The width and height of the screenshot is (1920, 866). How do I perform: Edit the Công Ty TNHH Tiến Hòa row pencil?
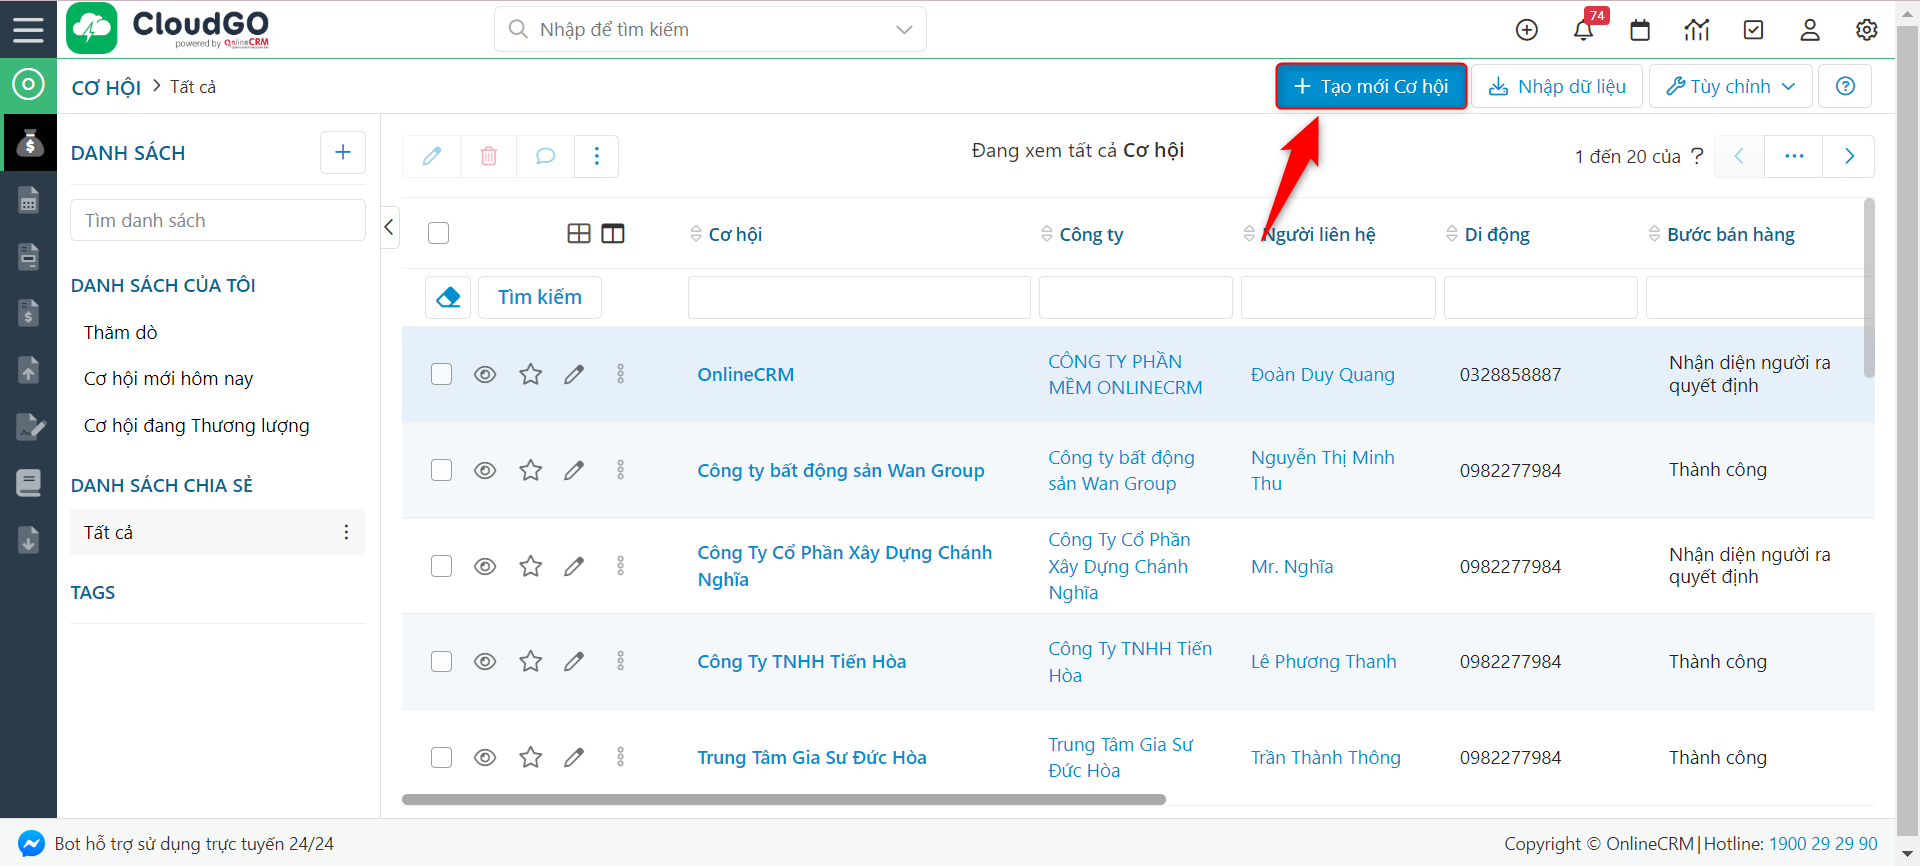pos(574,661)
